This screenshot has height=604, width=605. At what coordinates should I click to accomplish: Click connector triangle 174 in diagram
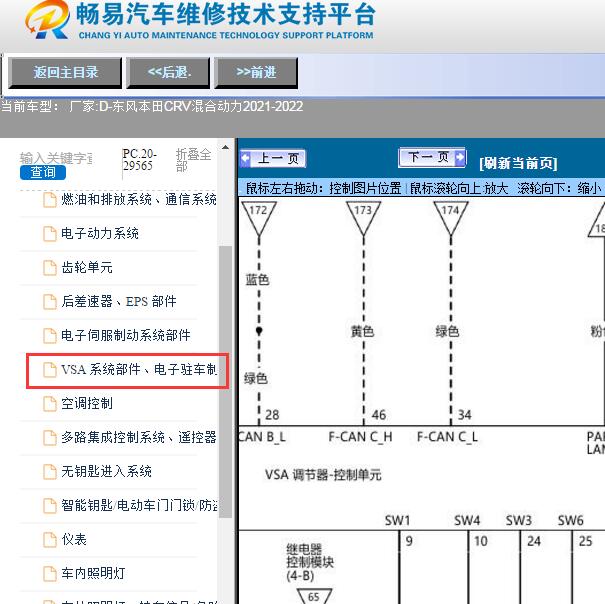pyautogui.click(x=450, y=217)
